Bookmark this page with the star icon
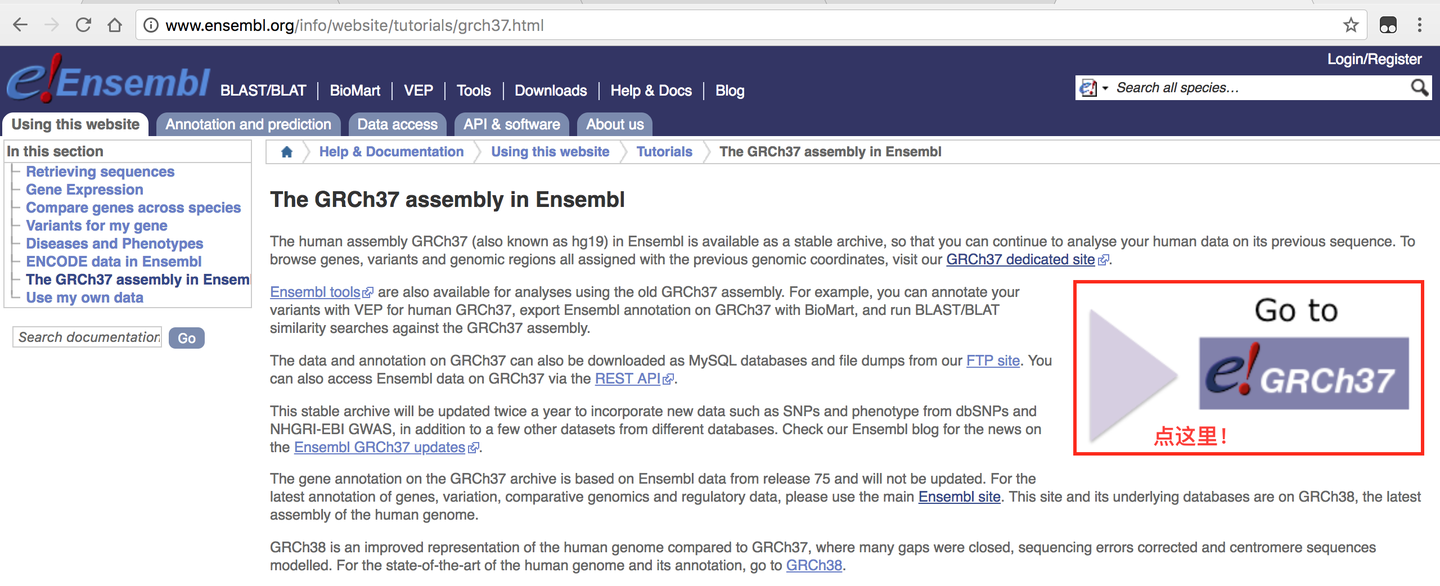The height and width of the screenshot is (586, 1440). click(x=1351, y=25)
